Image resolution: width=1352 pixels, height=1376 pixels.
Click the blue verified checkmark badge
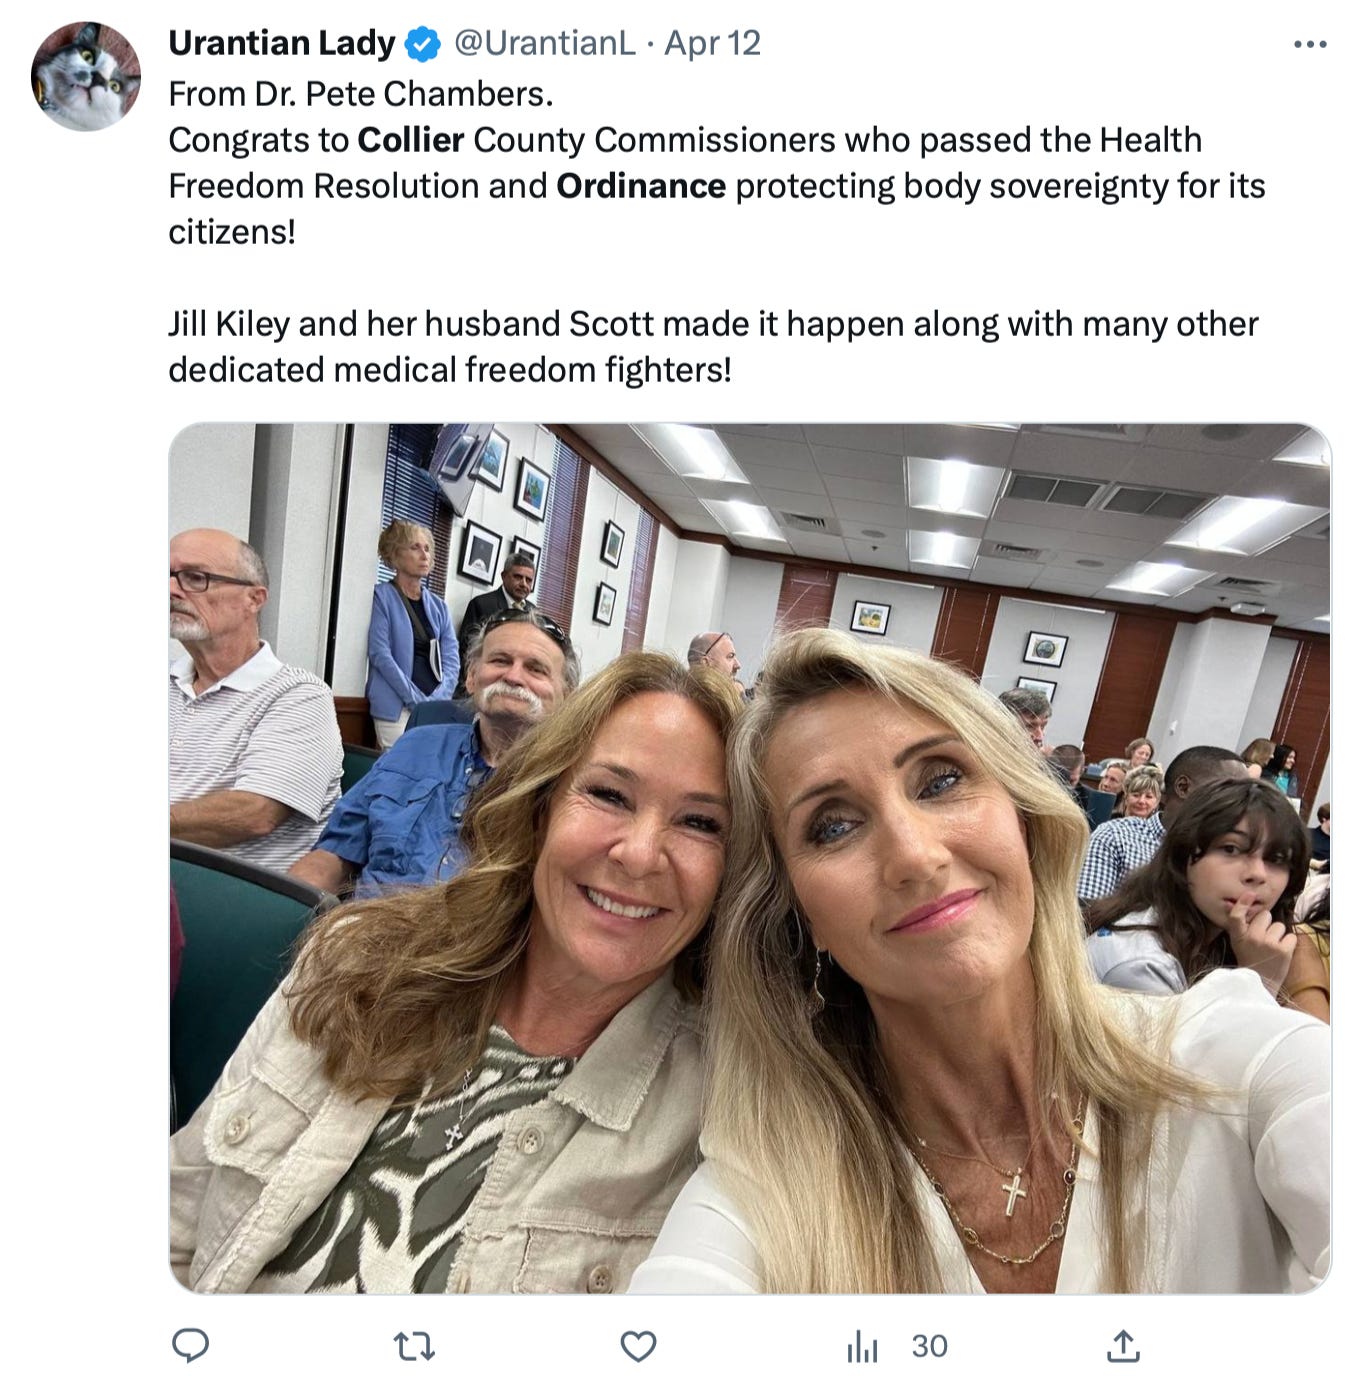[x=422, y=44]
